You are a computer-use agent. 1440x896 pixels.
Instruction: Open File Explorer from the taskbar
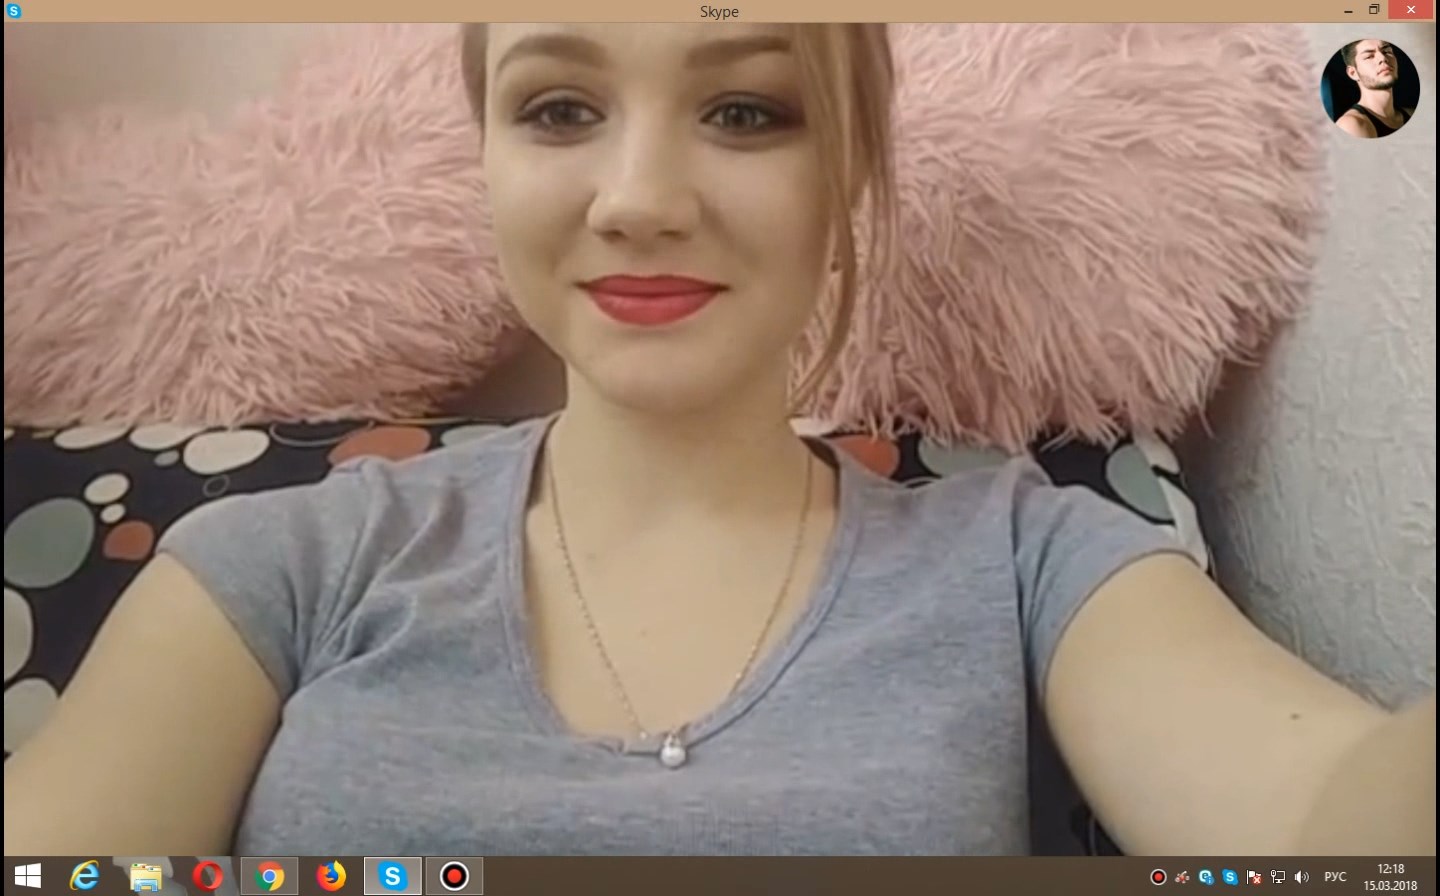(x=146, y=877)
